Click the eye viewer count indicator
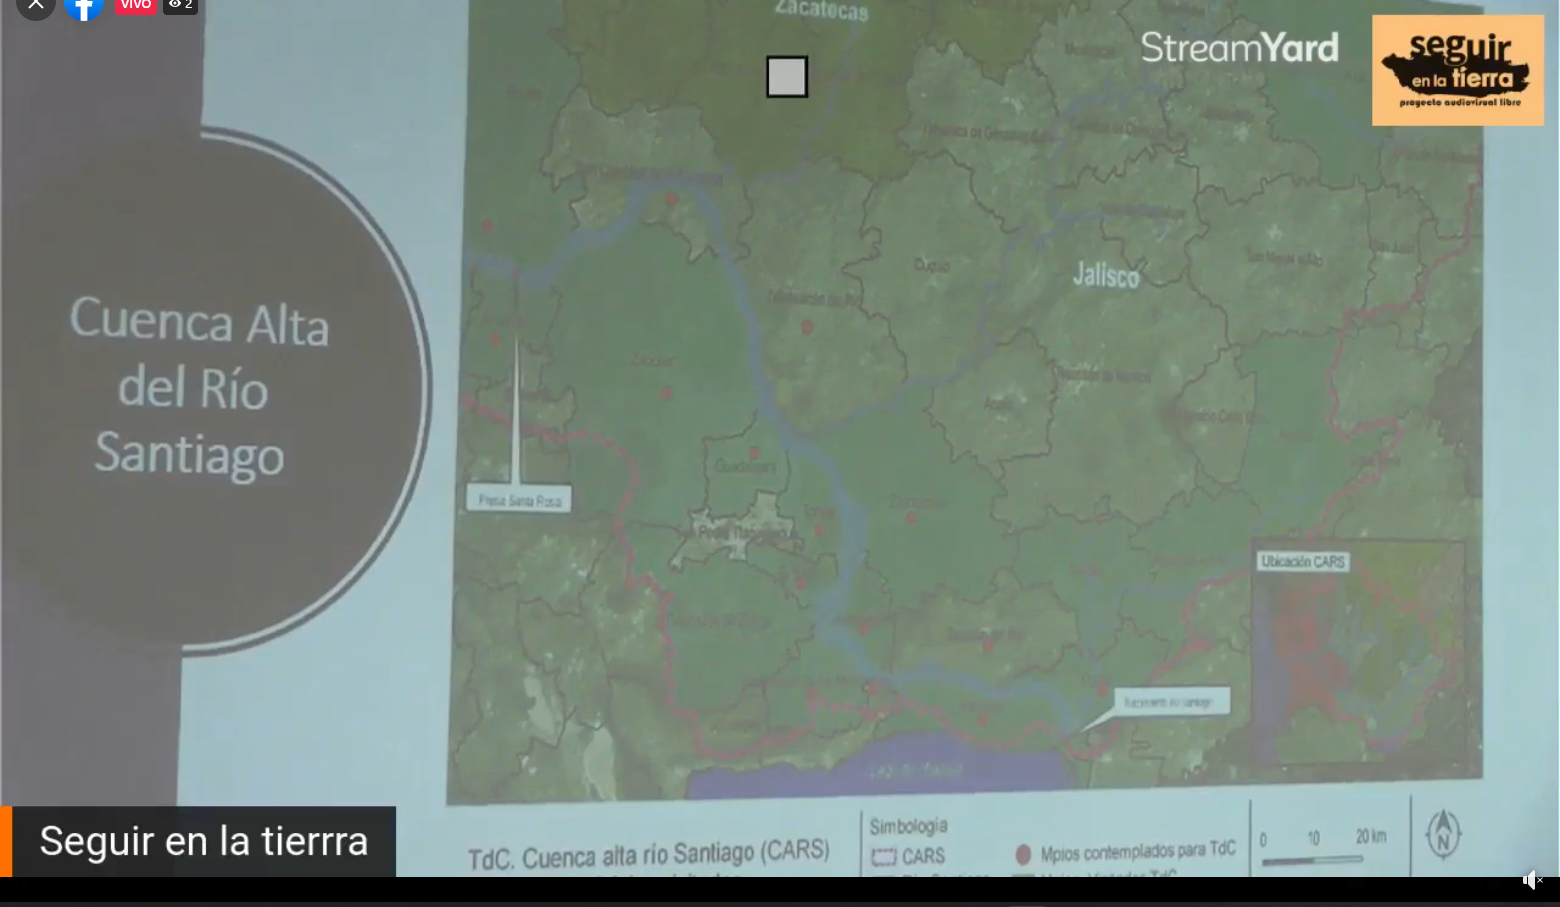This screenshot has width=1560, height=907. [180, 5]
